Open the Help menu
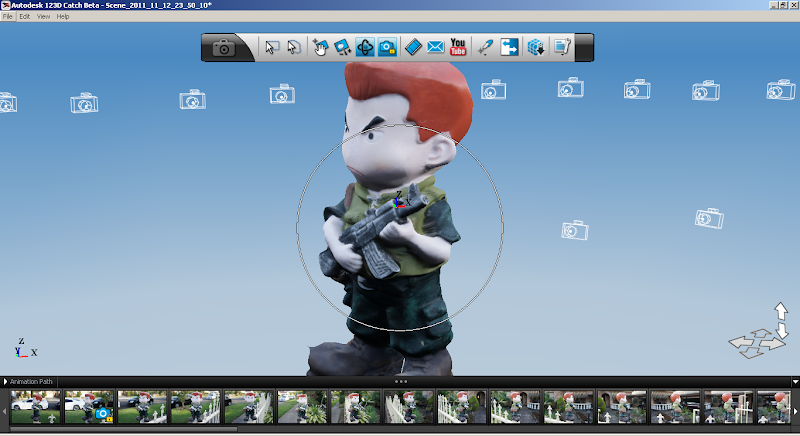This screenshot has height=436, width=800. 63,17
